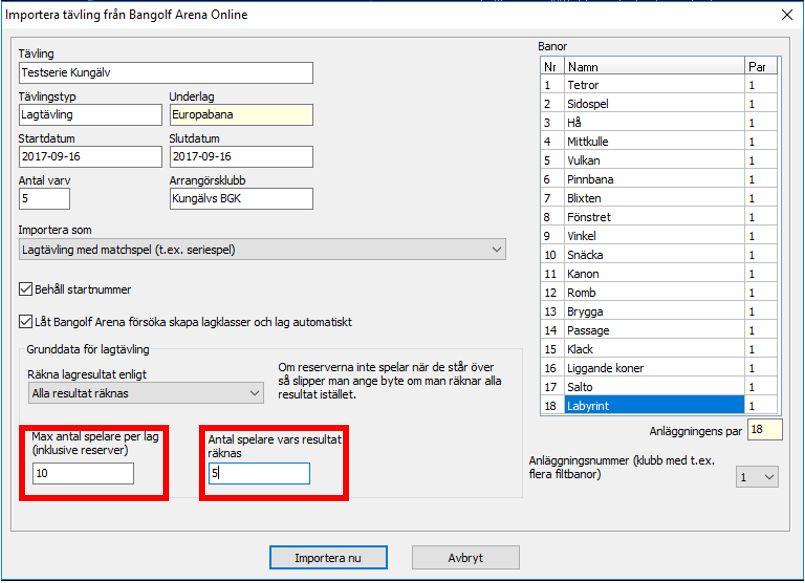Open the Anläggningsnummer dropdown
The image size is (805, 583).
[x=757, y=477]
